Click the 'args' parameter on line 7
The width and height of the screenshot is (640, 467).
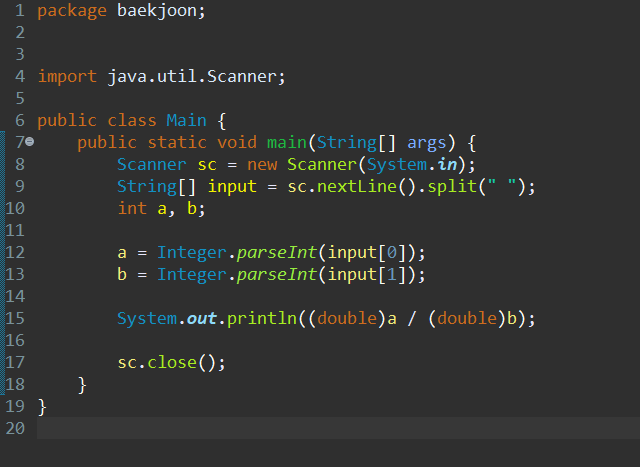[427, 143]
